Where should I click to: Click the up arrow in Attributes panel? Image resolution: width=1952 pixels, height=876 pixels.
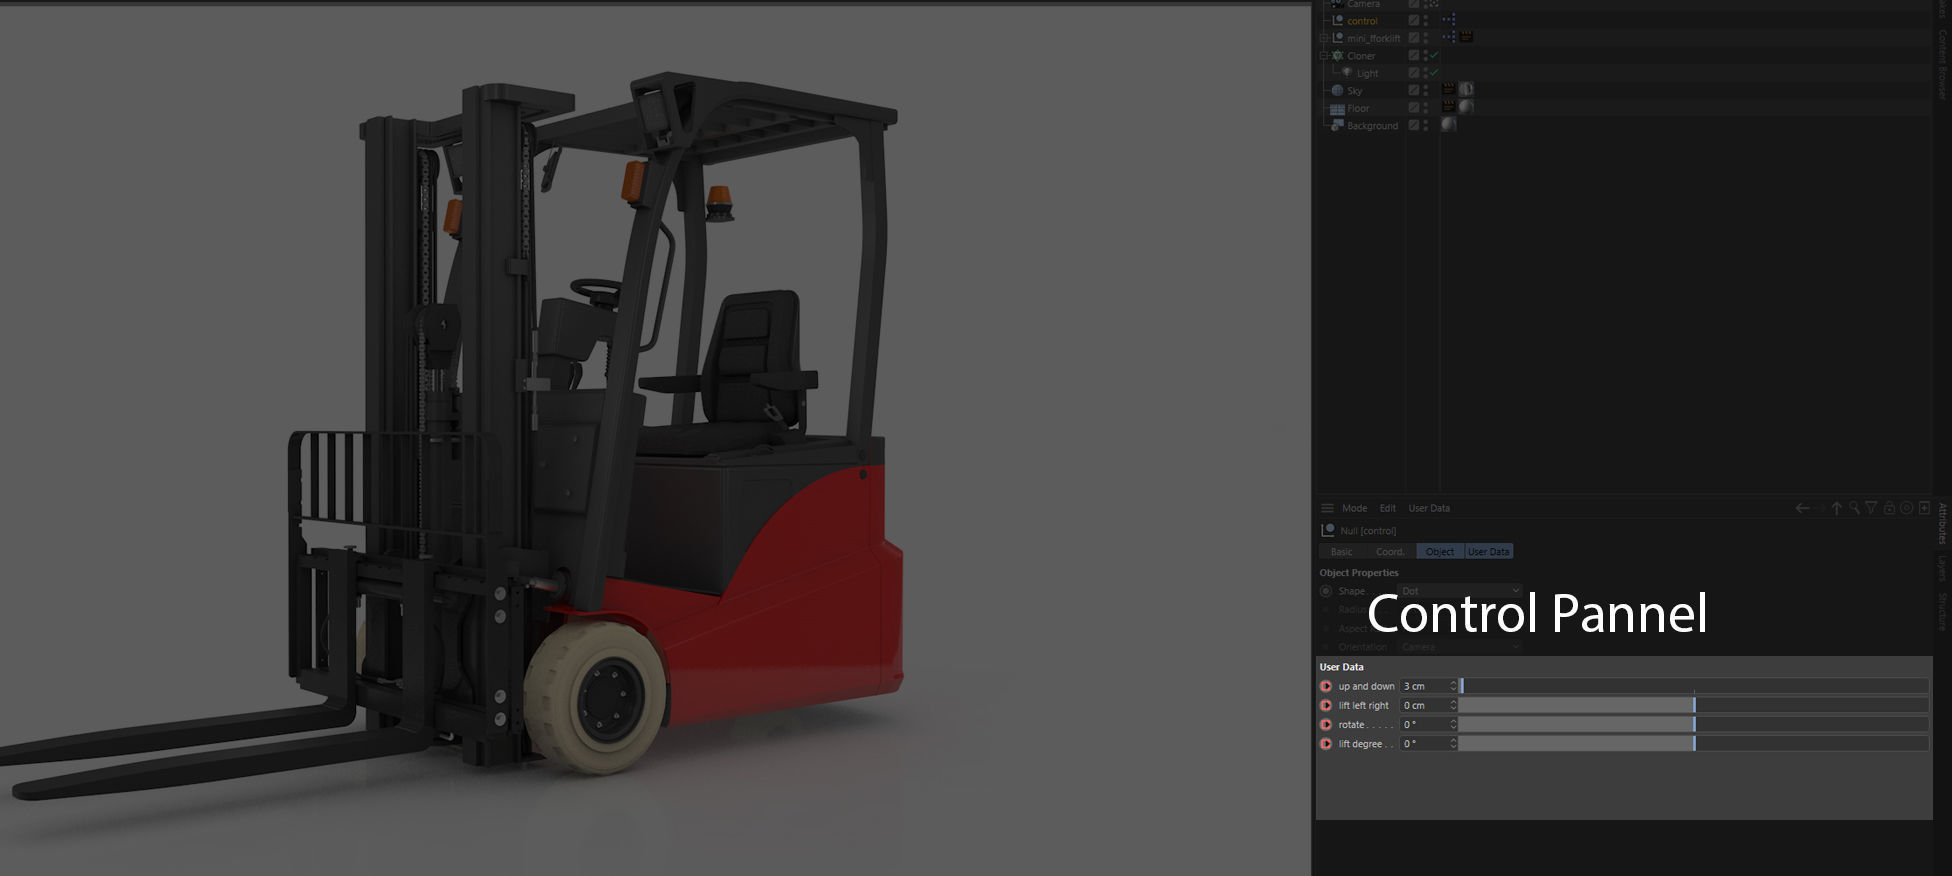[x=1836, y=508]
